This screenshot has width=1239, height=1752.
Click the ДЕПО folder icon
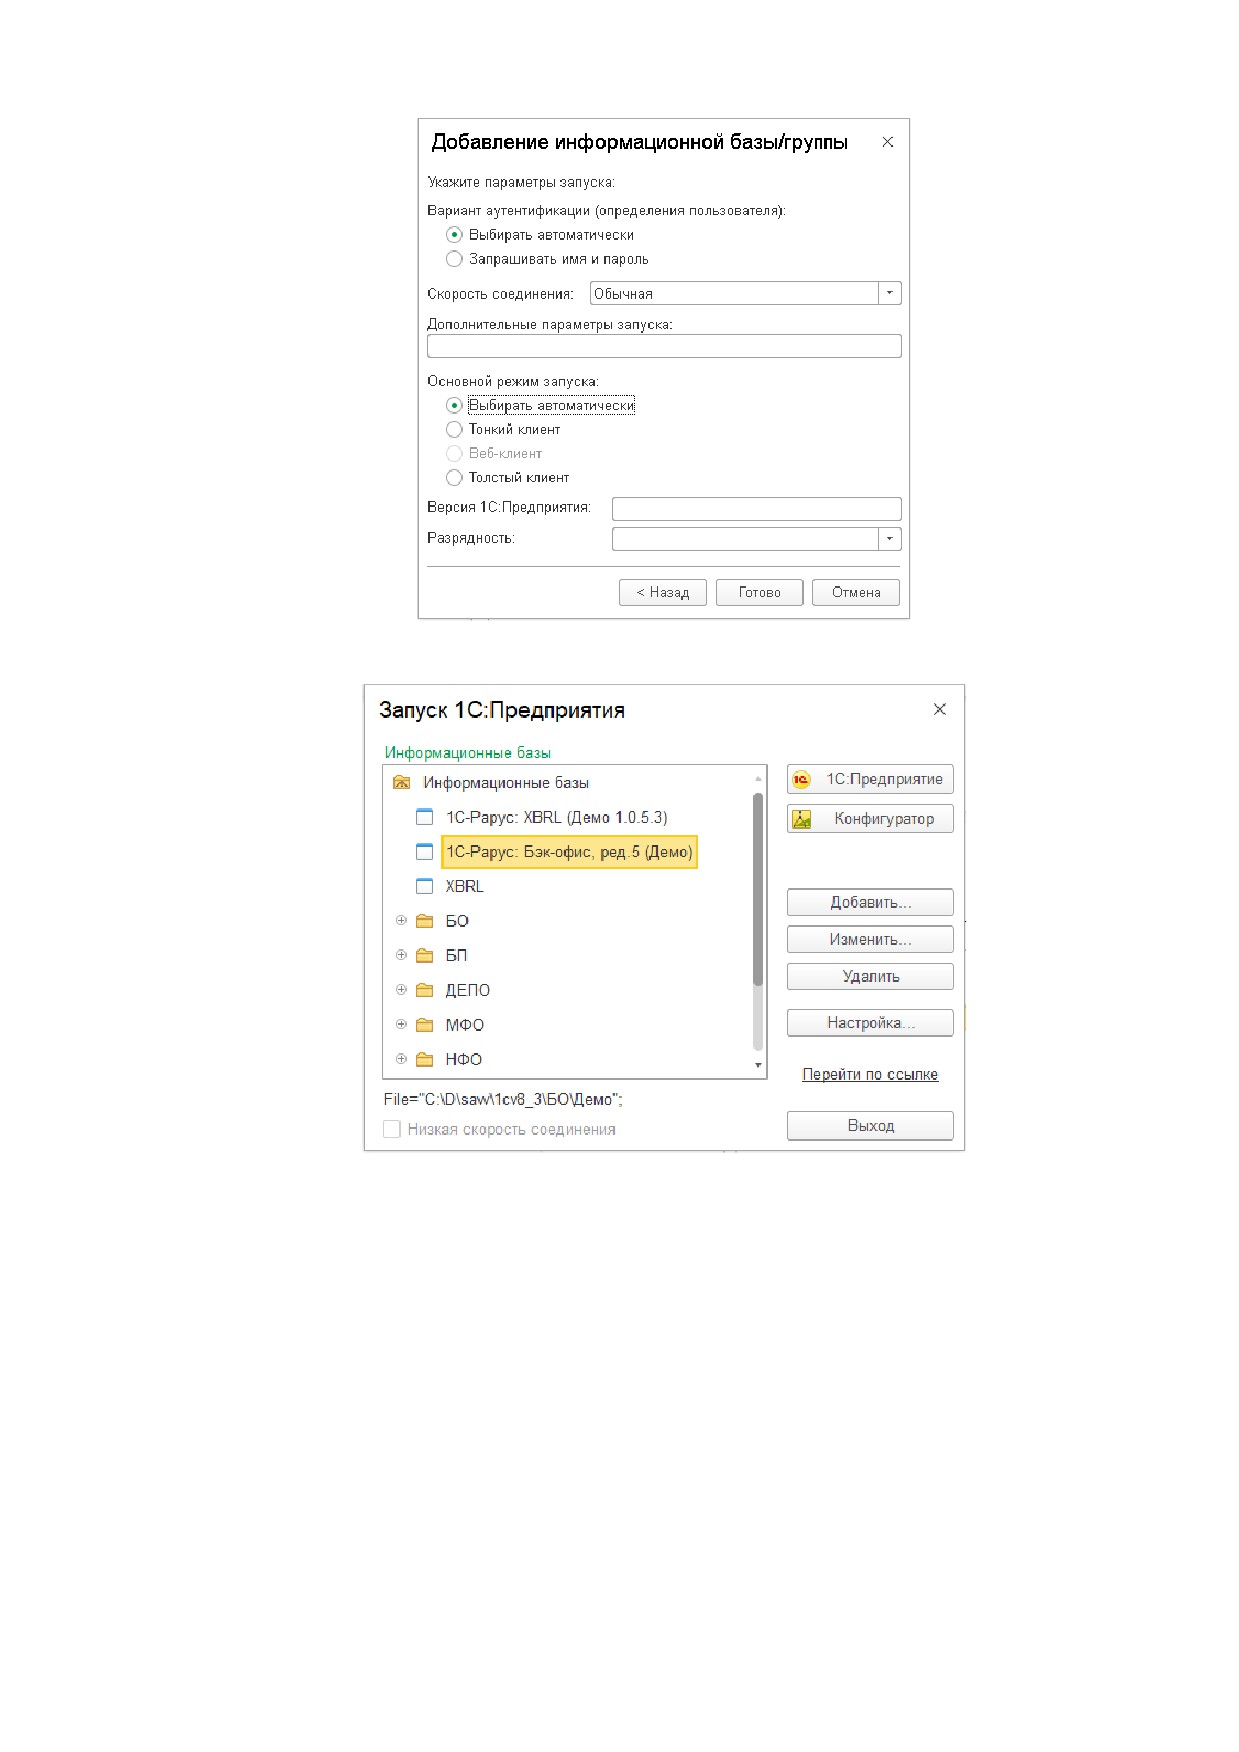[x=425, y=990]
